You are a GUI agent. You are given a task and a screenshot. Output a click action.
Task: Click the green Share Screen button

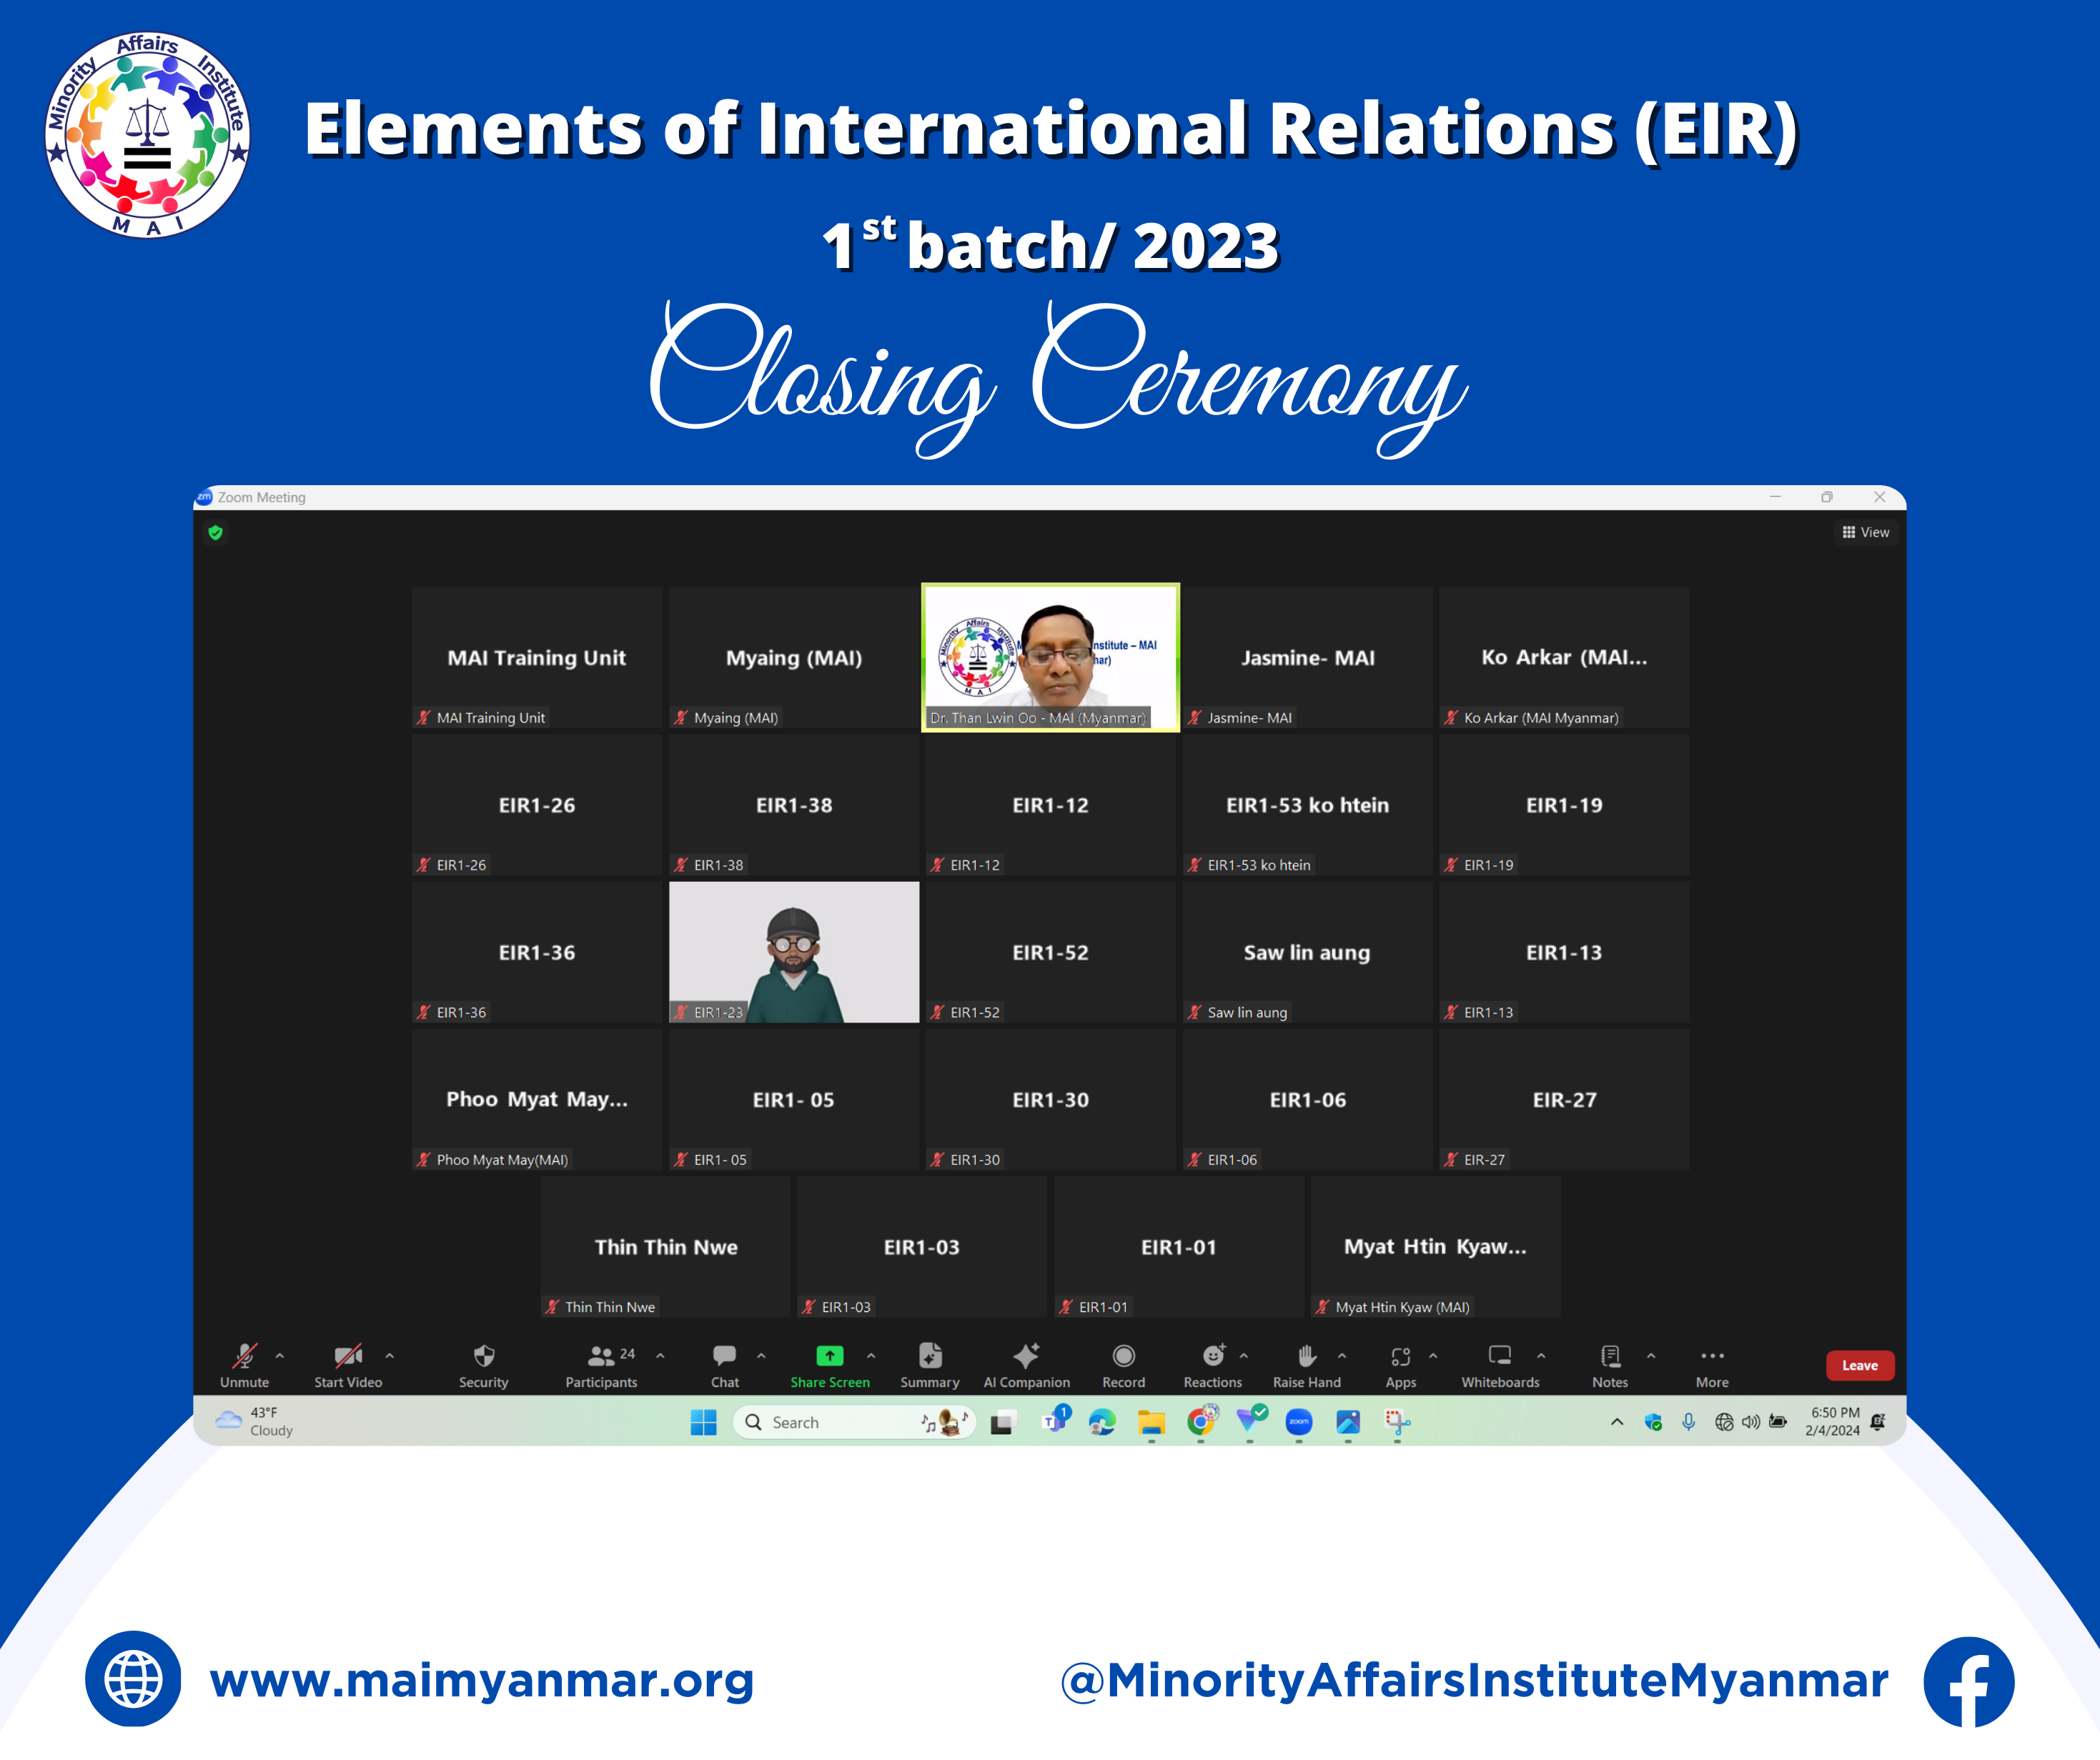coord(830,1366)
